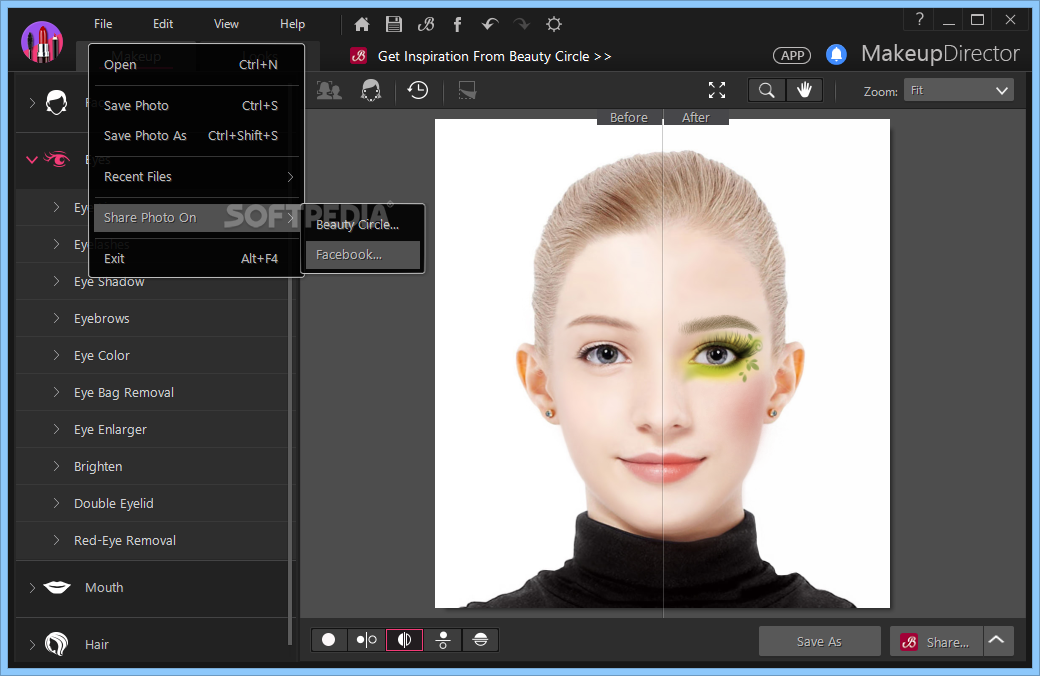Click the Save As button

pos(819,642)
